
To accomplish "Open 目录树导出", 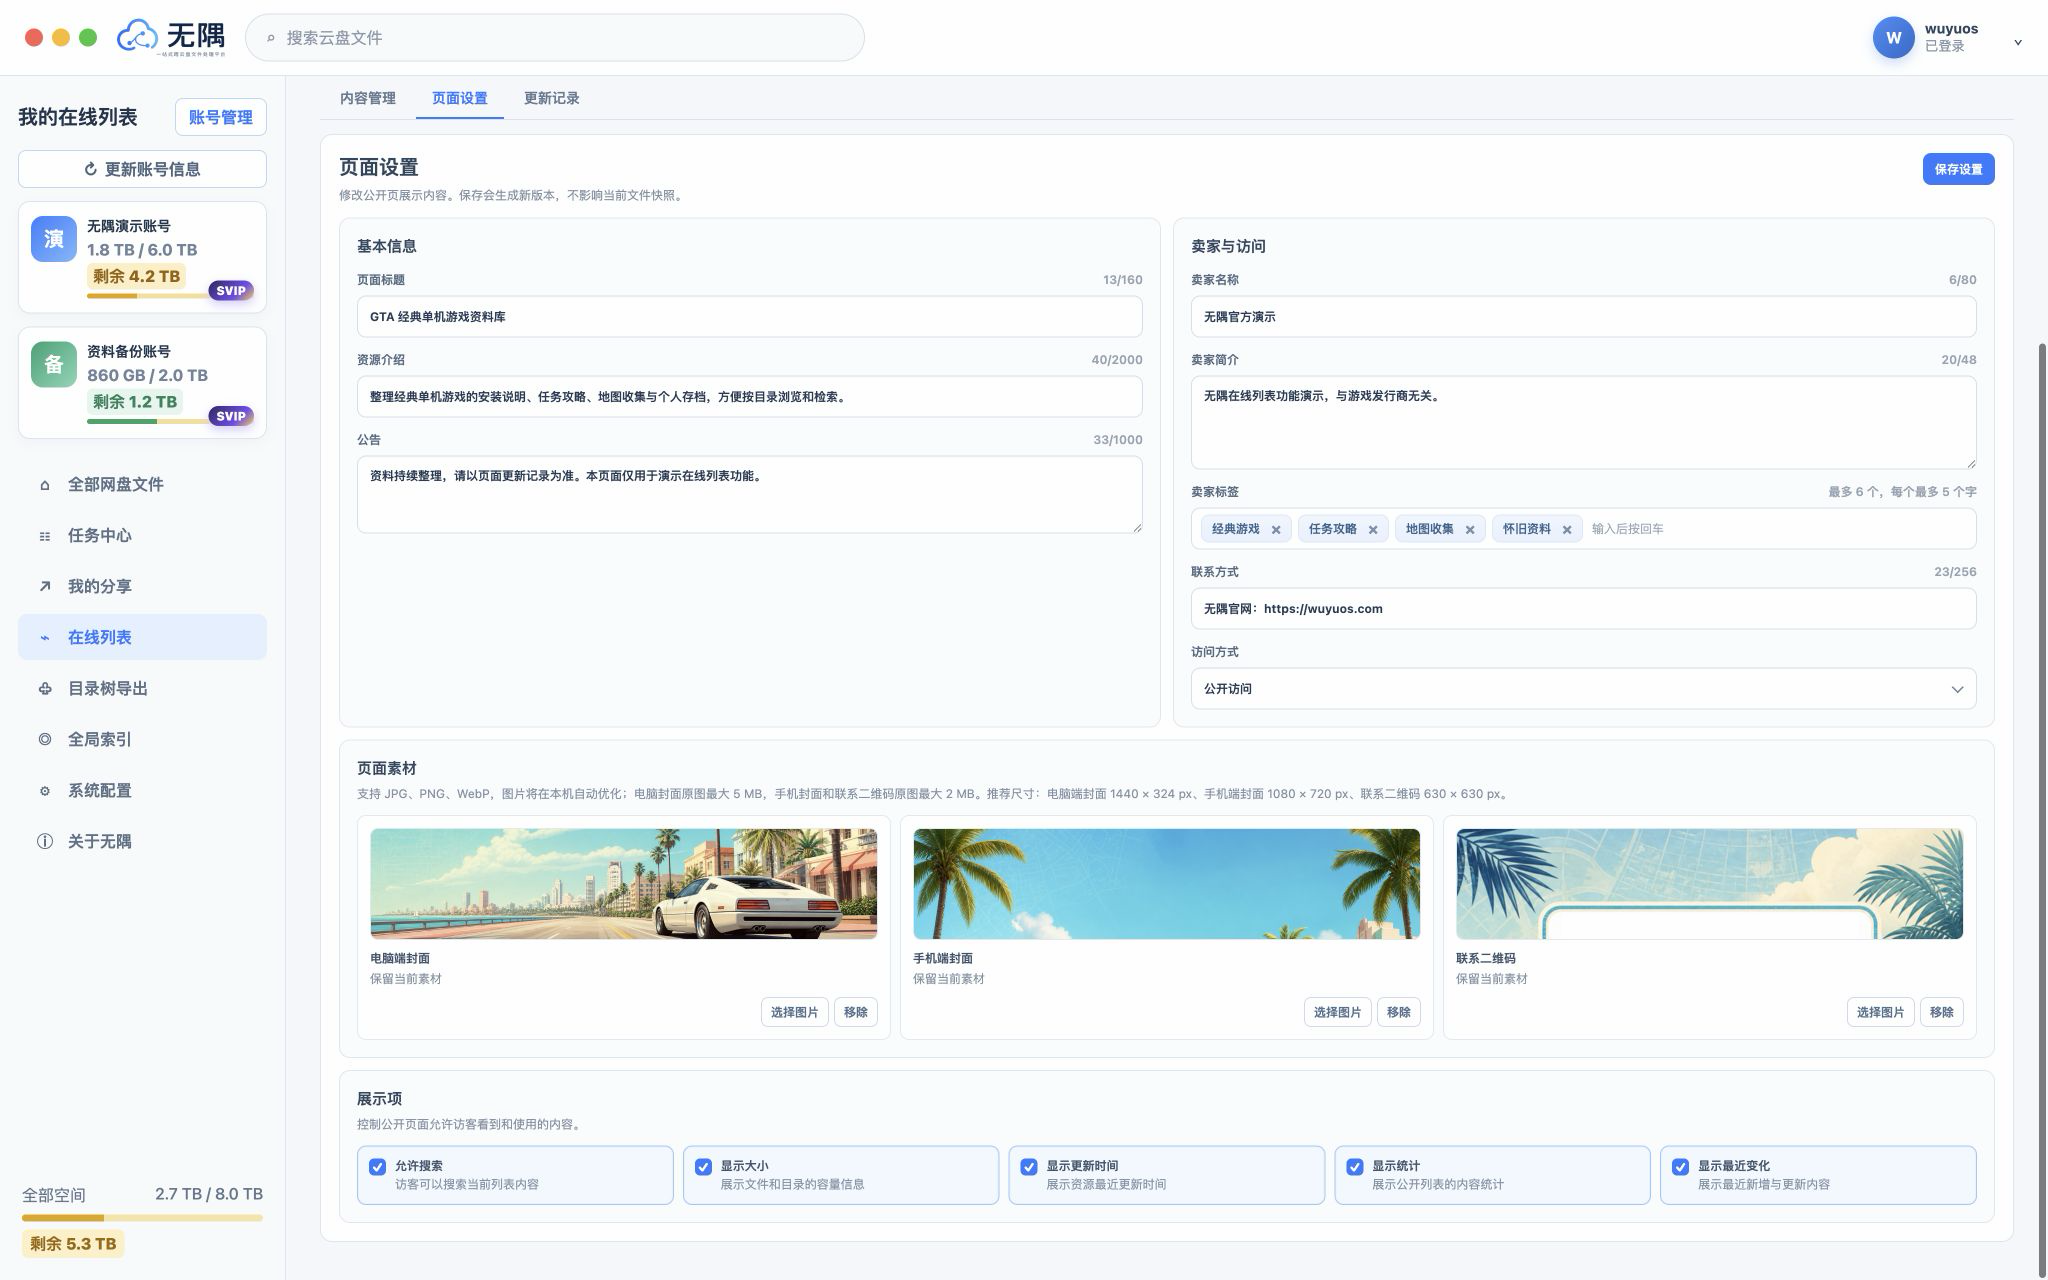I will 142,689.
